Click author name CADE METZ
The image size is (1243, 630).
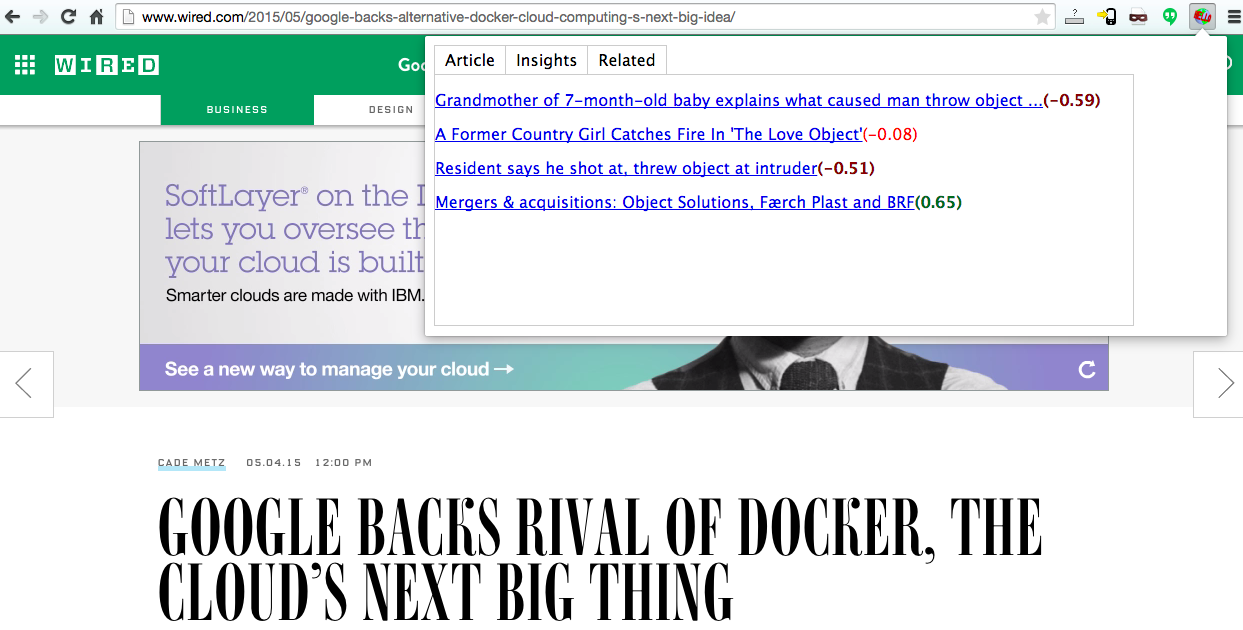point(192,463)
